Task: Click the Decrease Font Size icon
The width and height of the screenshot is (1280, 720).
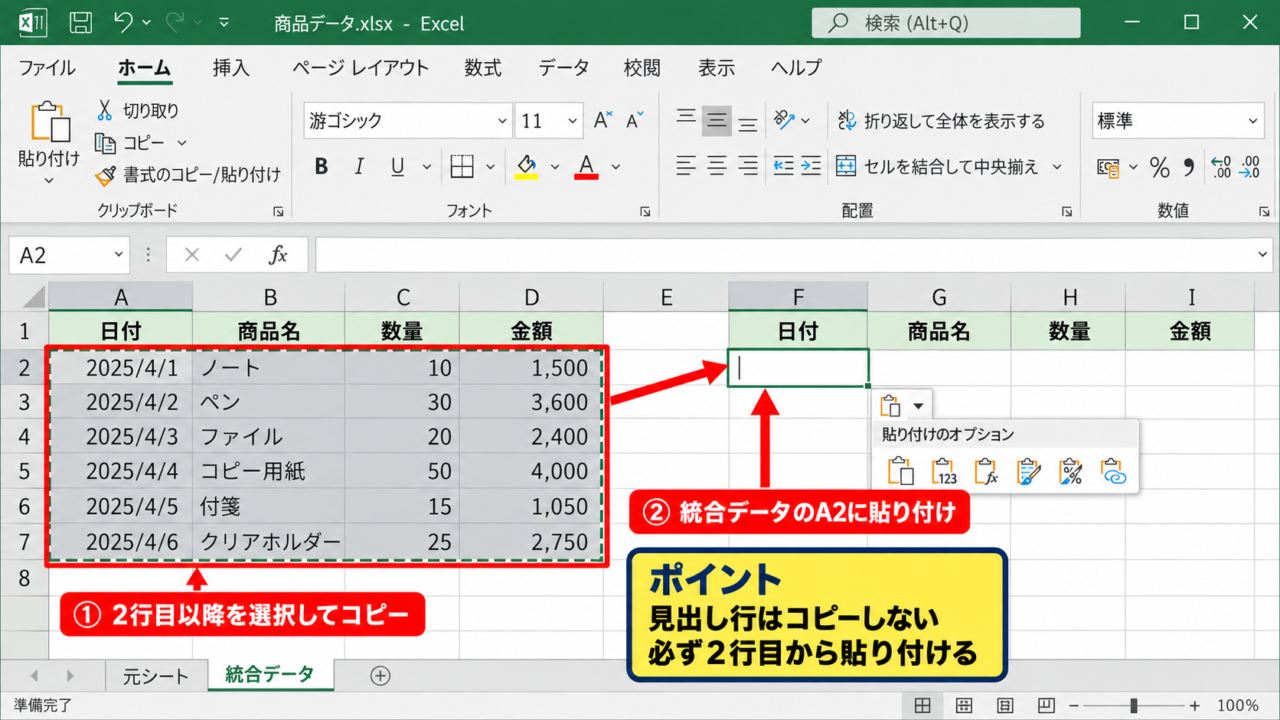Action: [x=634, y=121]
